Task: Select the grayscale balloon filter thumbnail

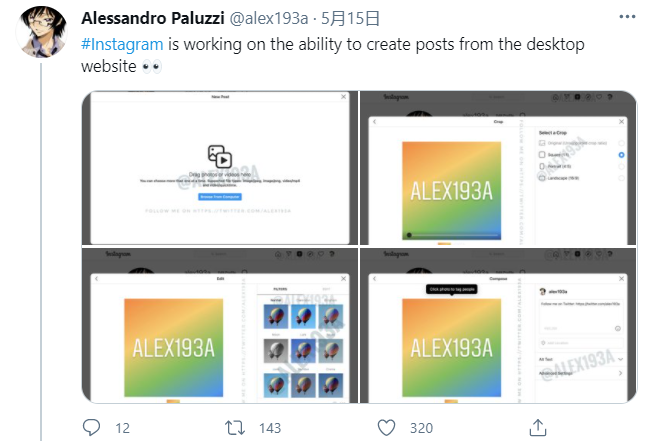Action: (x=276, y=350)
